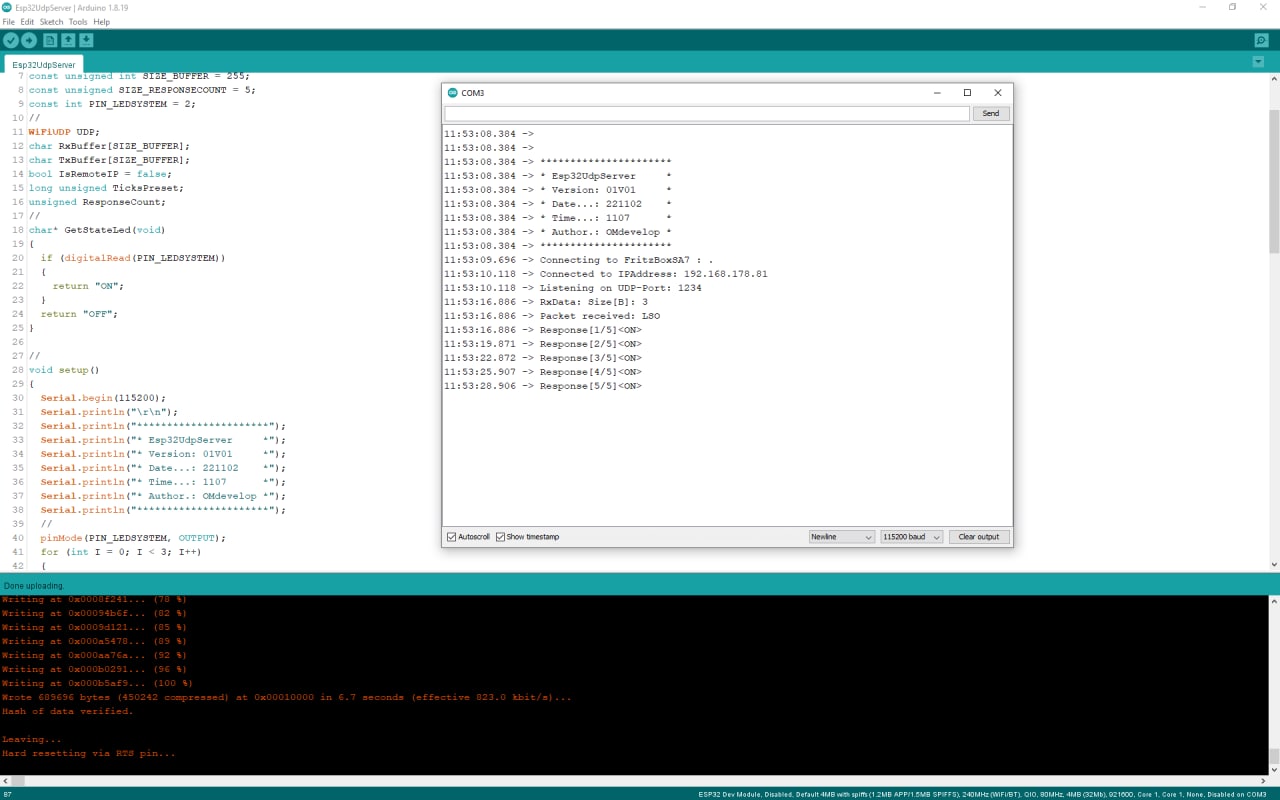The width and height of the screenshot is (1280, 800).
Task: Click the Arduino logo in main title bar
Action: [8, 7]
